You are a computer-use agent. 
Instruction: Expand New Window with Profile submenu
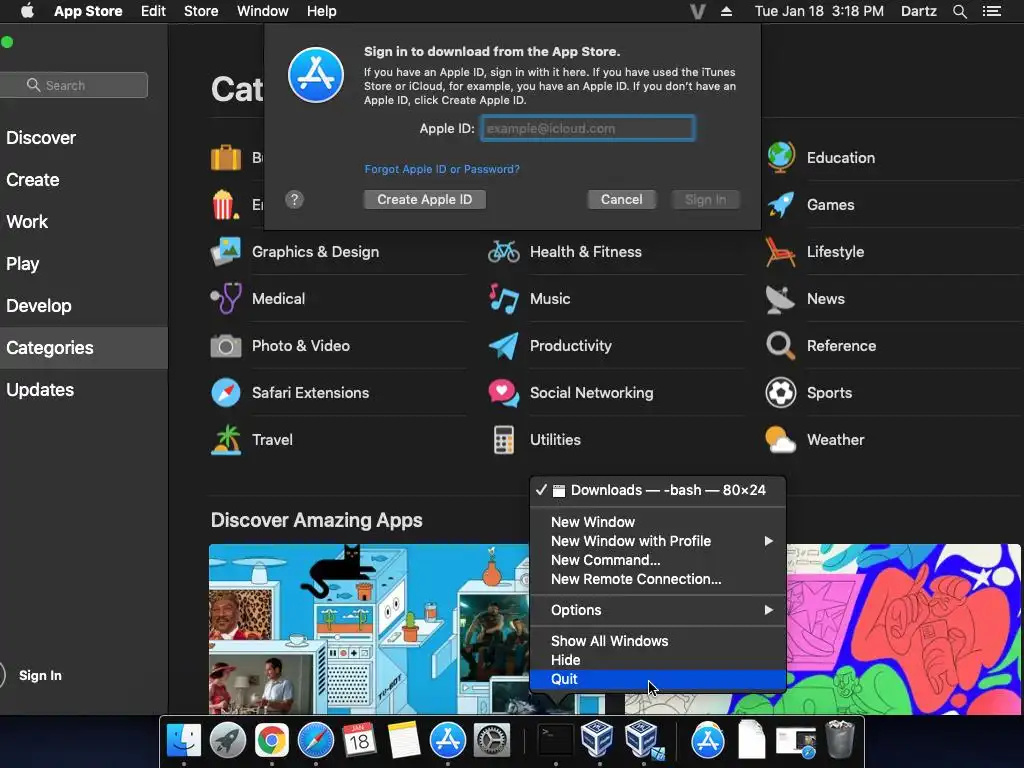click(658, 541)
